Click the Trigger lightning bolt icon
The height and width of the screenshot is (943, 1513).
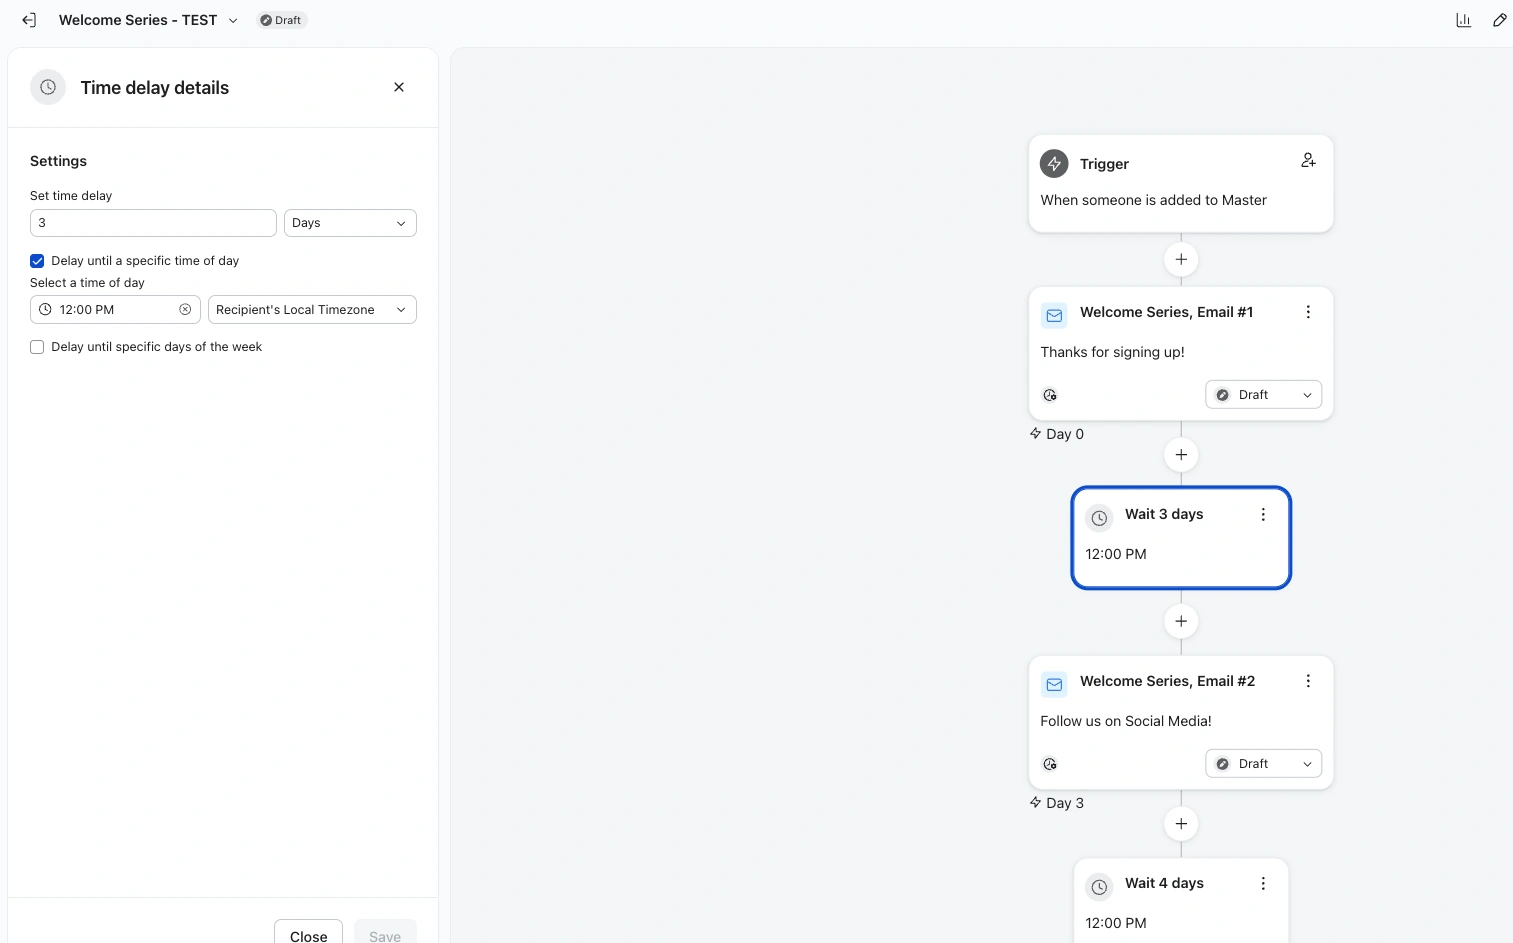click(x=1054, y=163)
